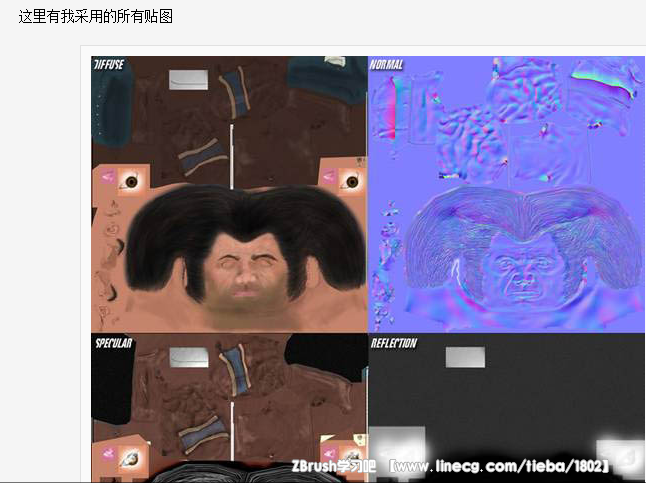Click the Chinese heading text about textures

(96, 17)
